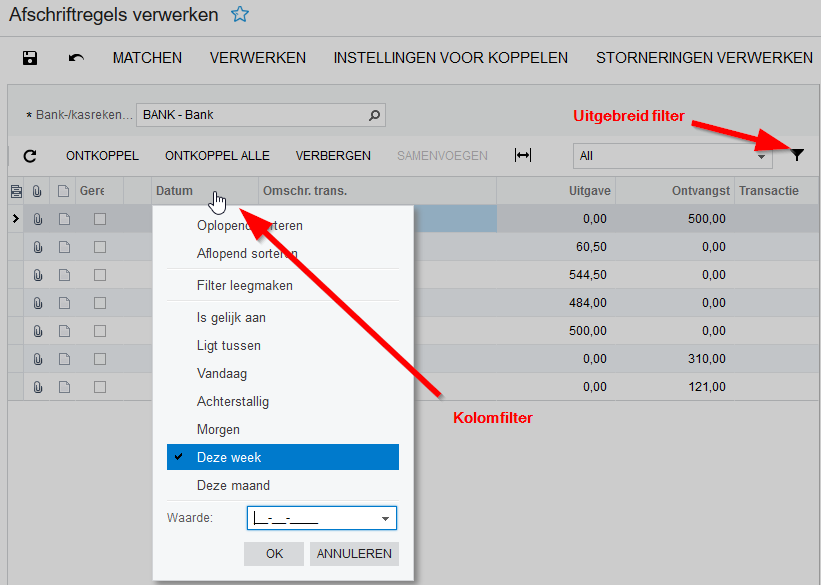Select the Achterstallig filter
The height and width of the screenshot is (585, 821).
[x=233, y=402]
